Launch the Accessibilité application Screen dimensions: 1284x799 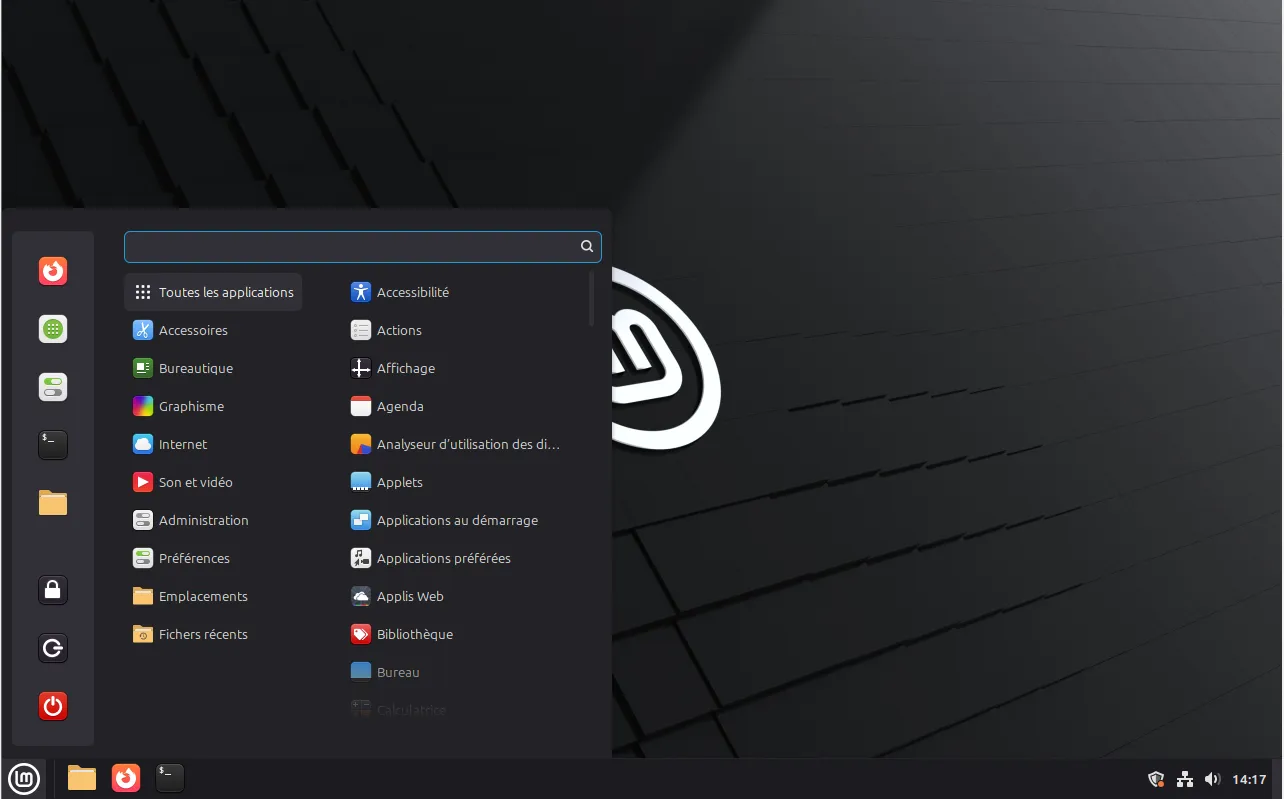pos(412,292)
